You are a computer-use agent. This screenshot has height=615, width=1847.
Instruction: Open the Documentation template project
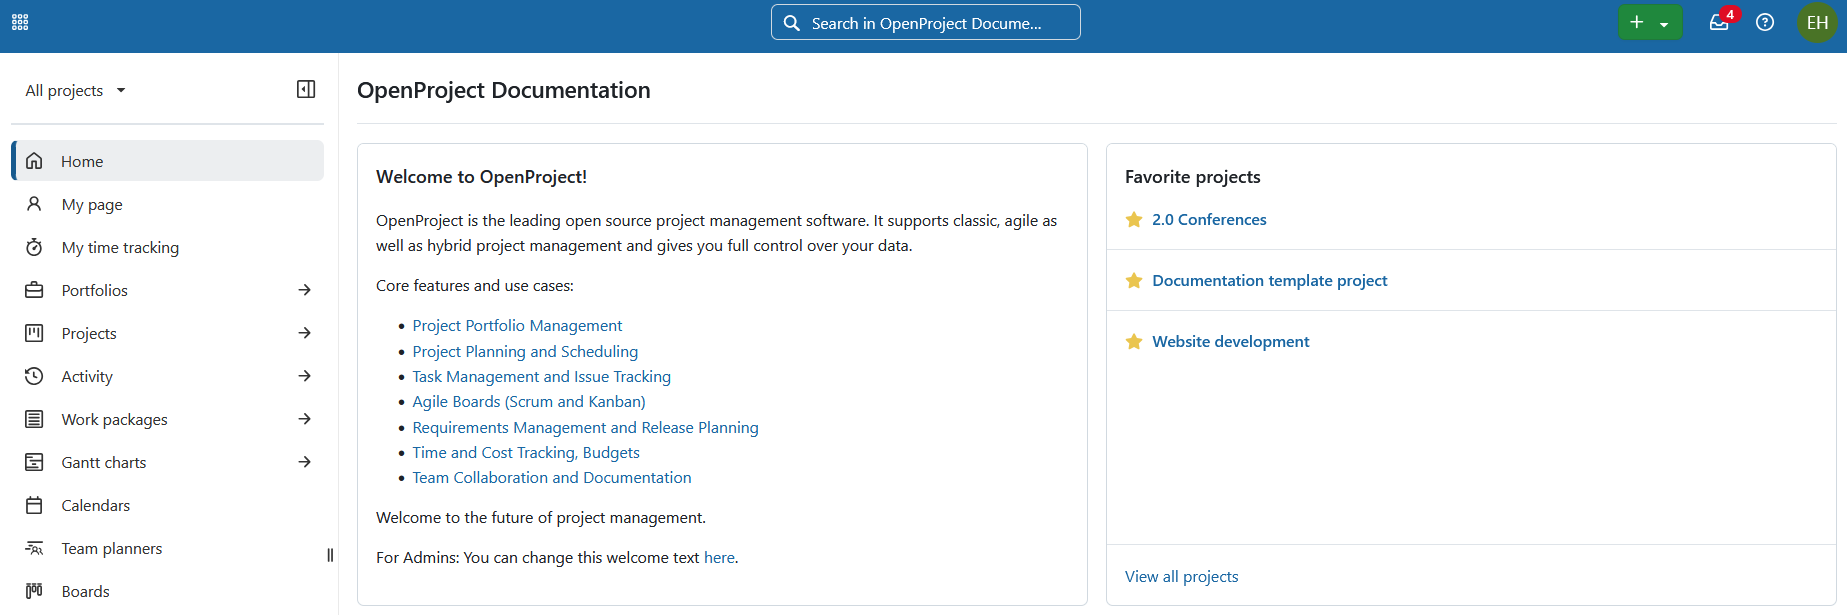coord(1269,281)
